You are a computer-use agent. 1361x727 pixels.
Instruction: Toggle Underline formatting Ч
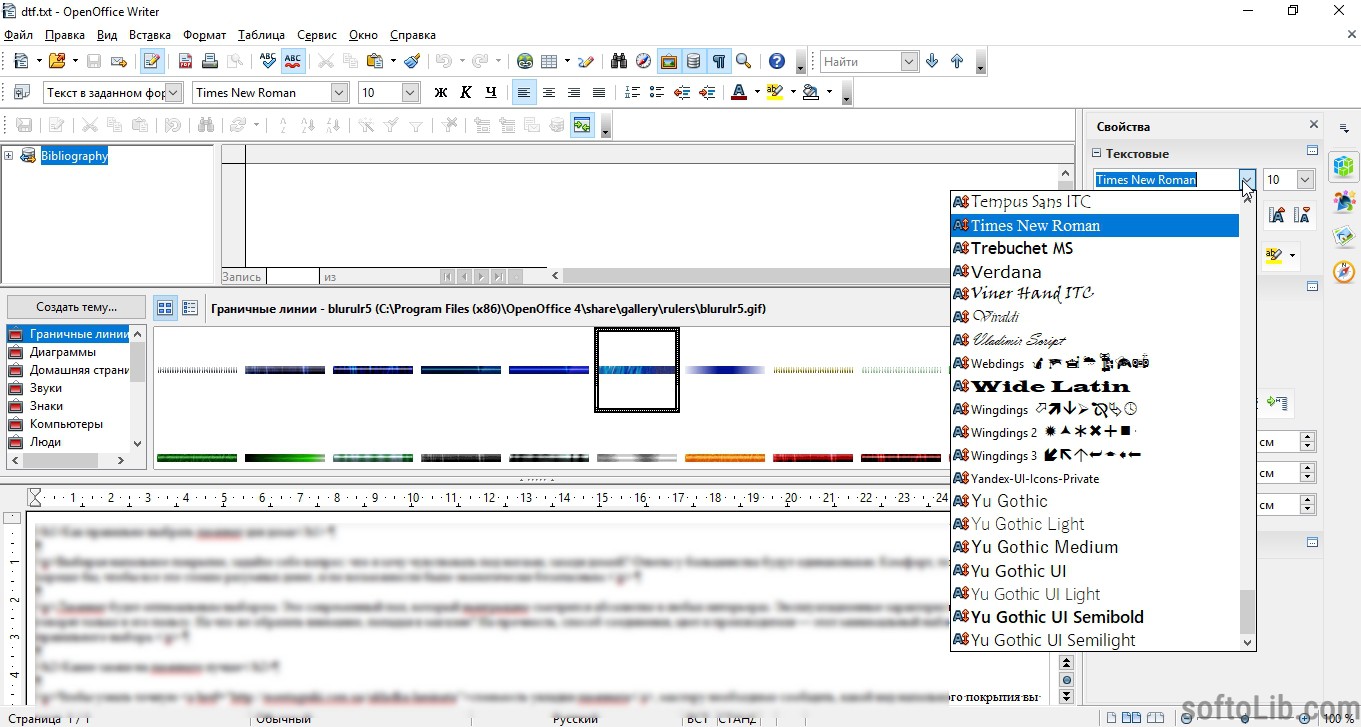490,93
